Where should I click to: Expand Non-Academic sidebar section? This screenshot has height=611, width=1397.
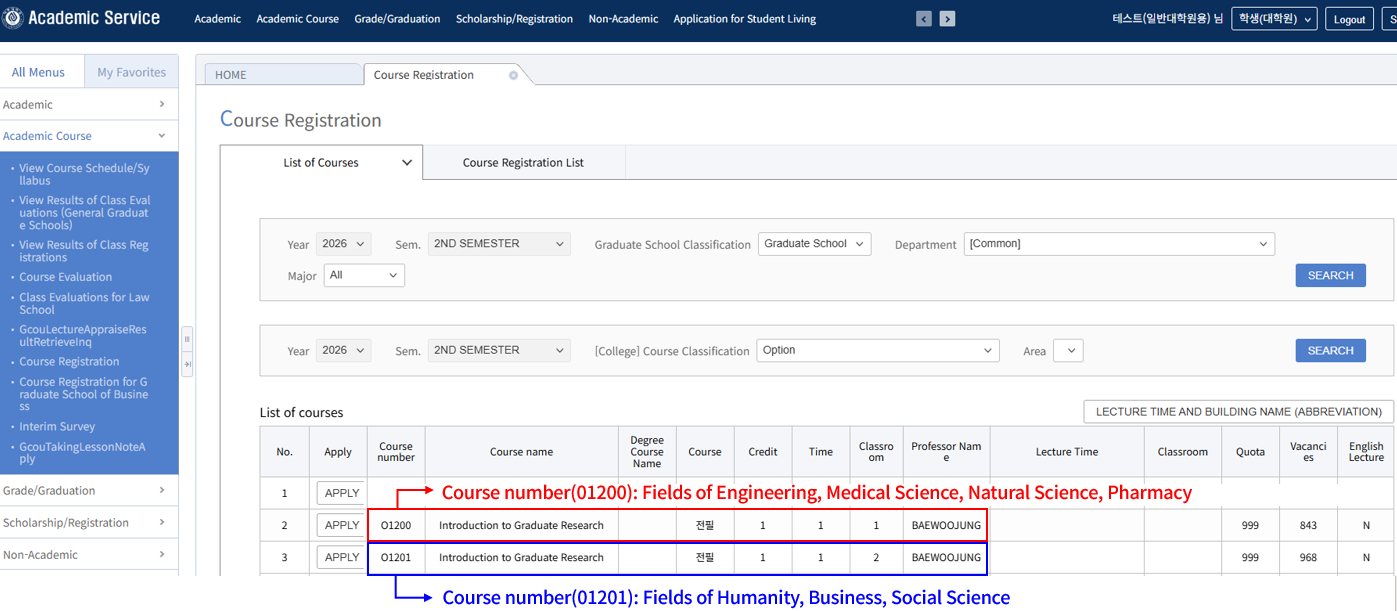coord(89,554)
